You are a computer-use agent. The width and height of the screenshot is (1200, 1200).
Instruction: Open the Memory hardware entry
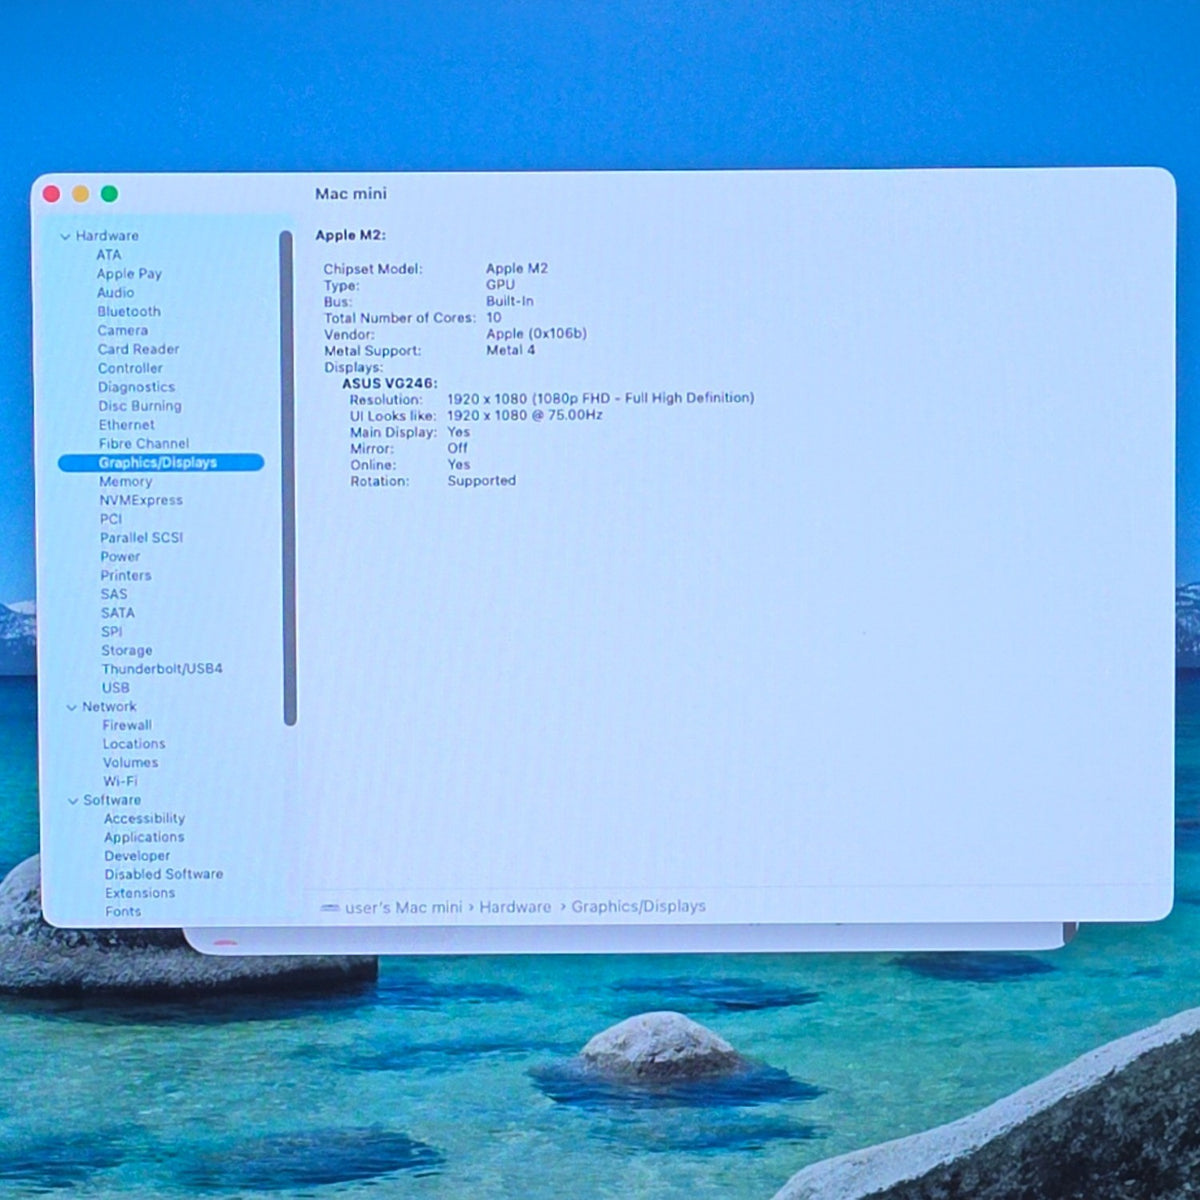[125, 481]
